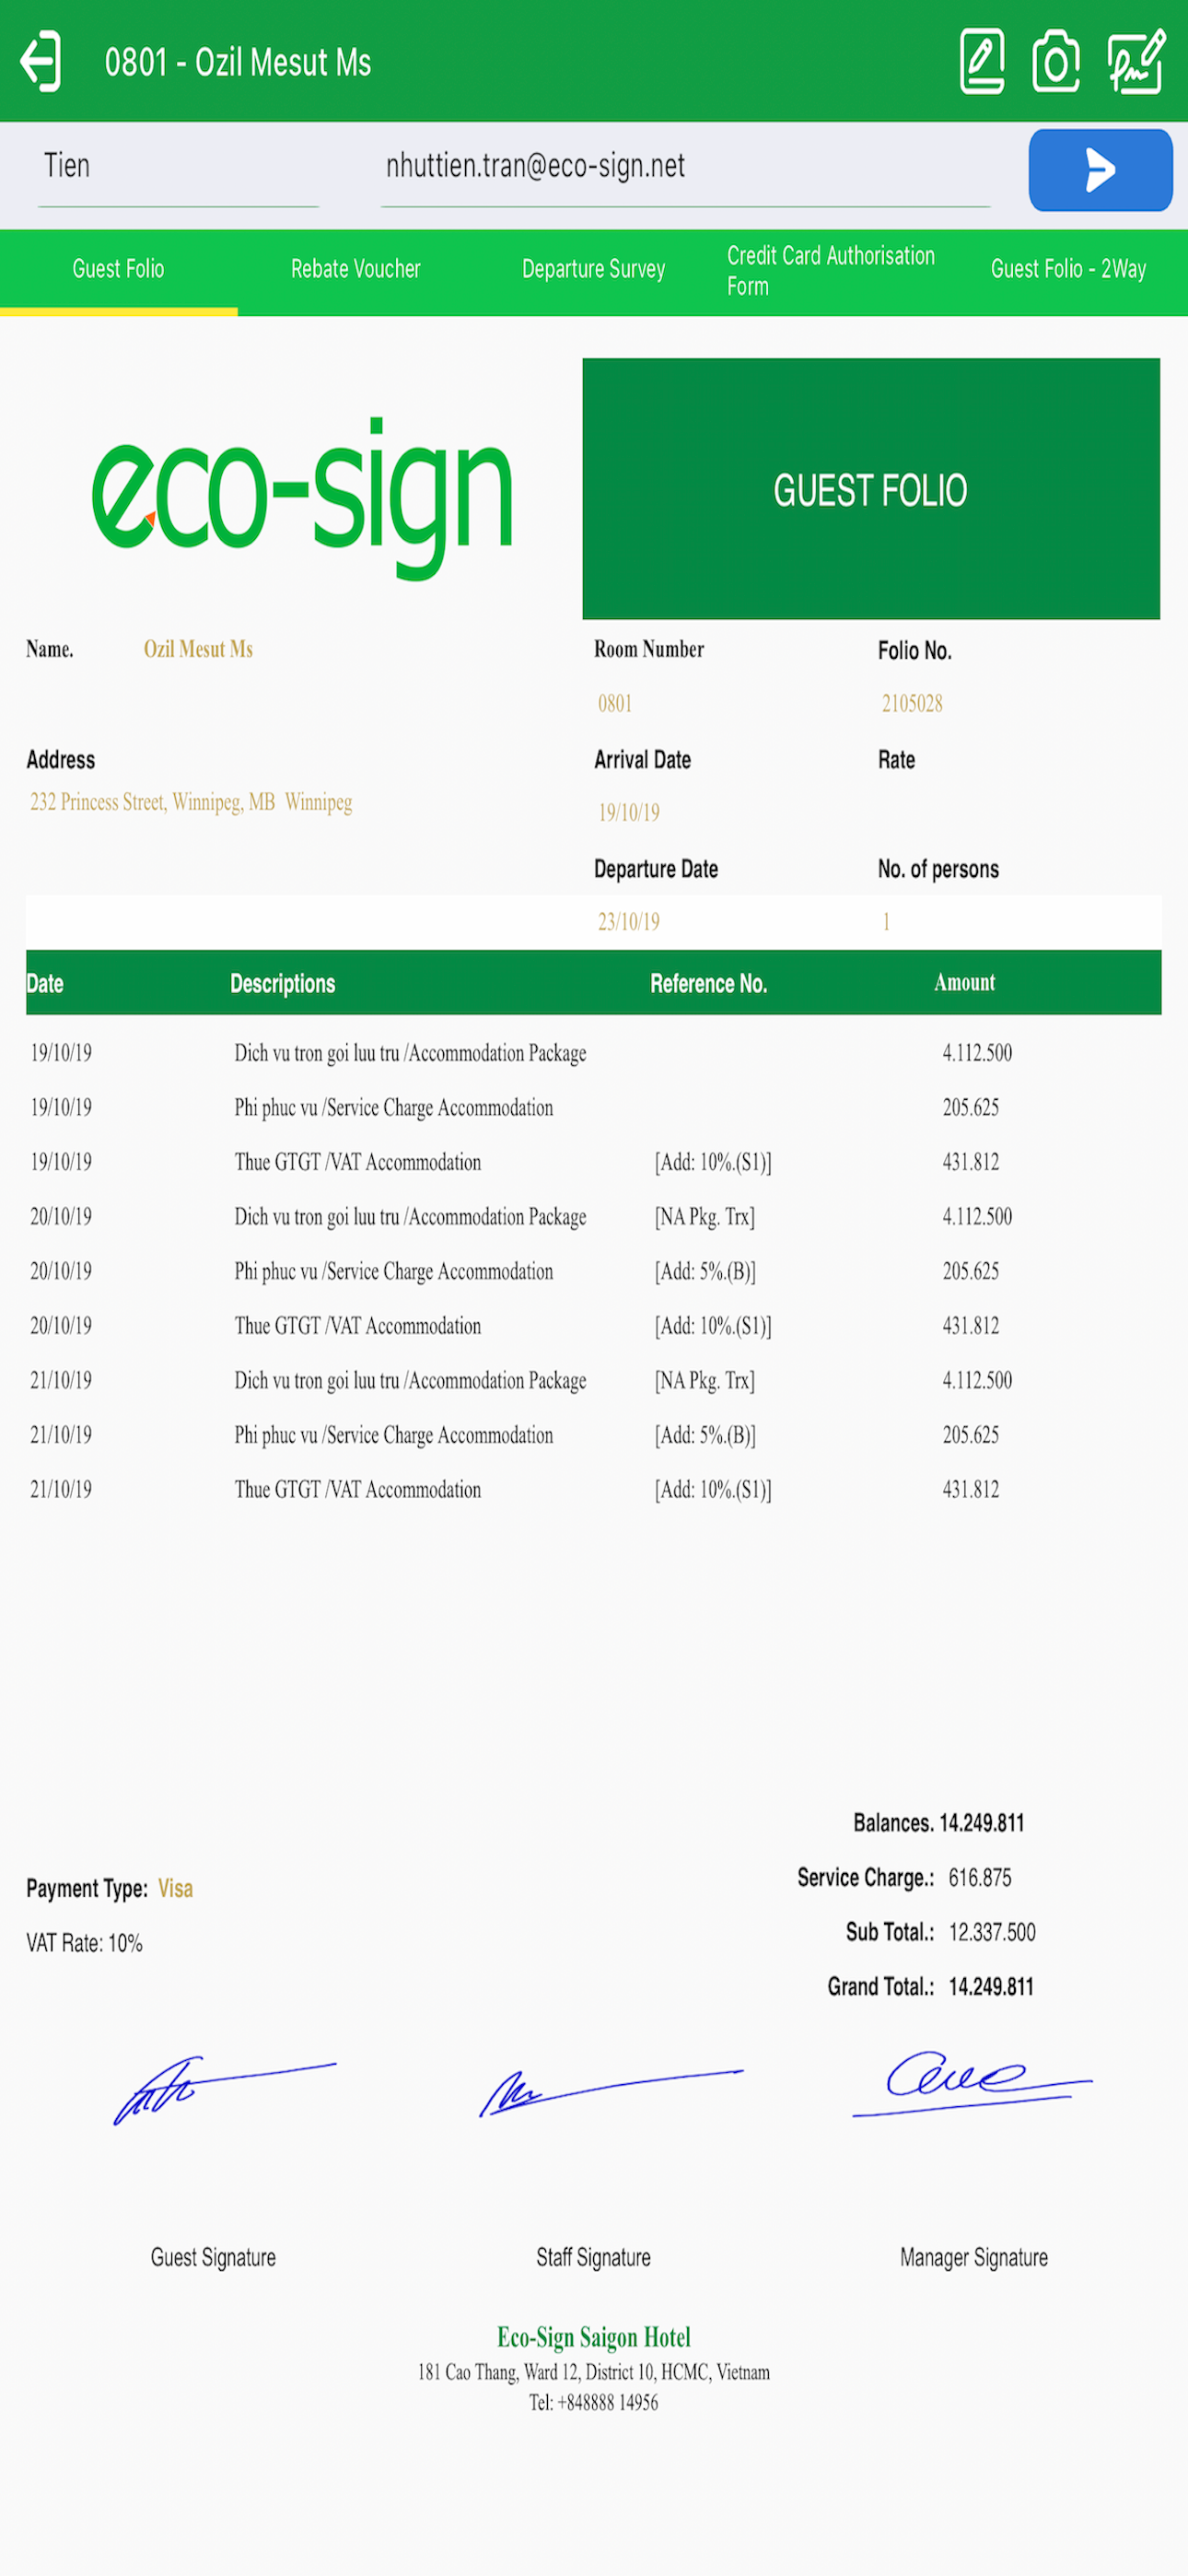The height and width of the screenshot is (2576, 1188).
Task: Edit the email address field
Action: (685, 168)
